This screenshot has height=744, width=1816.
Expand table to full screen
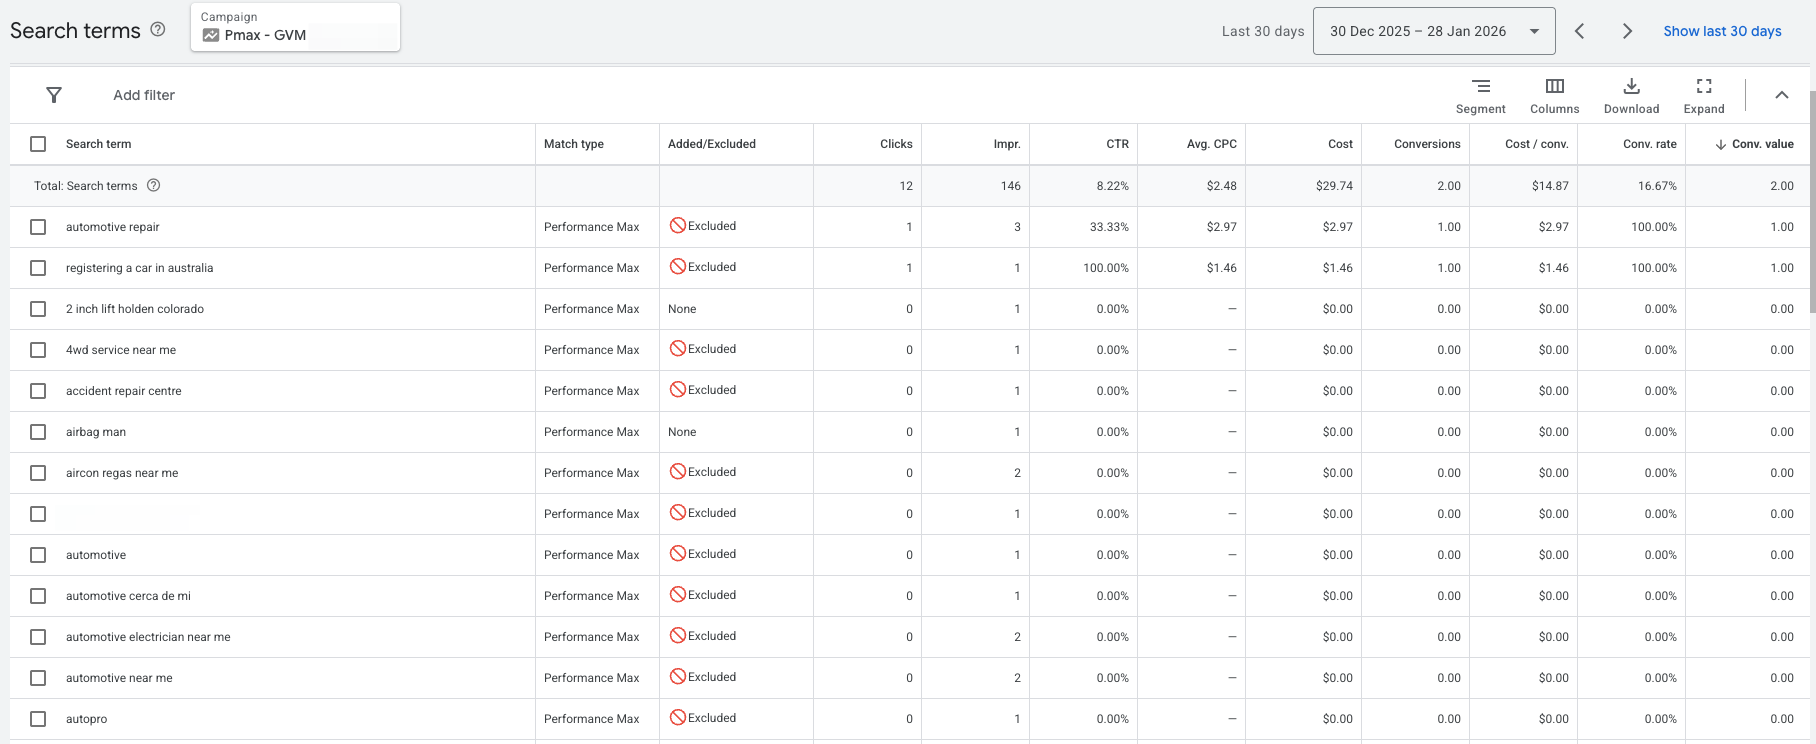tap(1704, 86)
